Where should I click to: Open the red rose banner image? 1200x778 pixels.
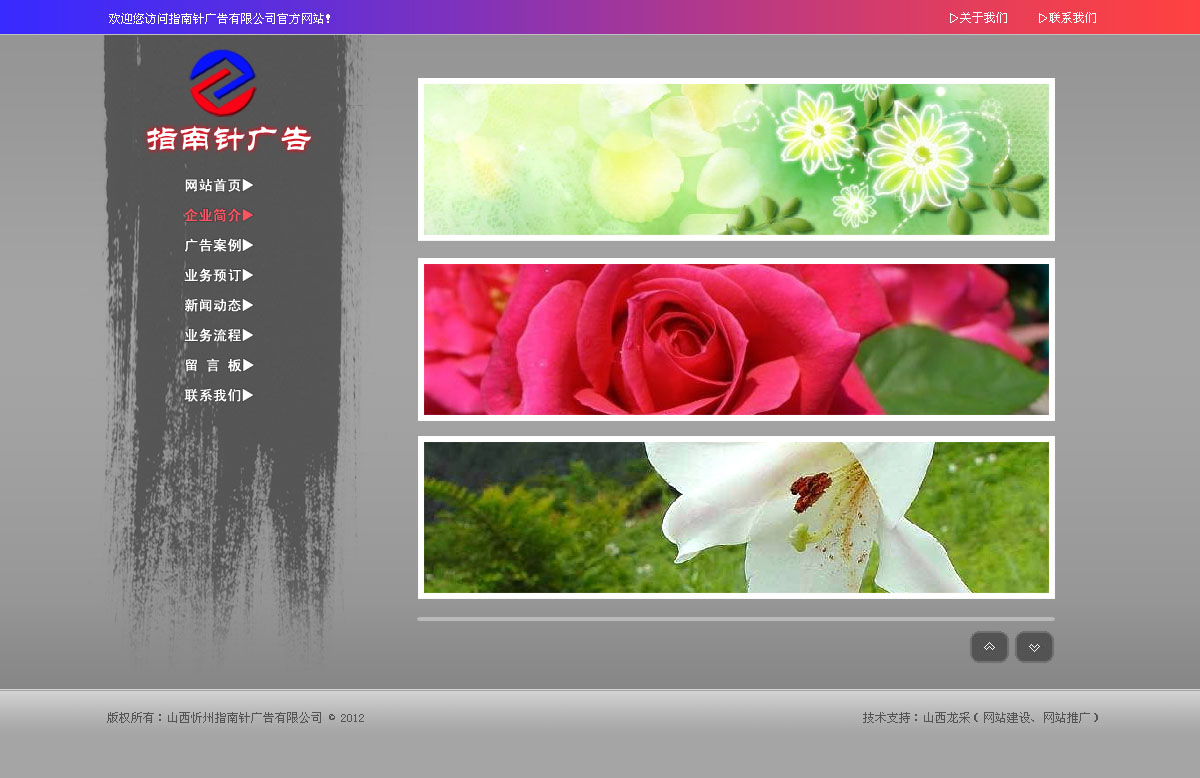tap(736, 339)
